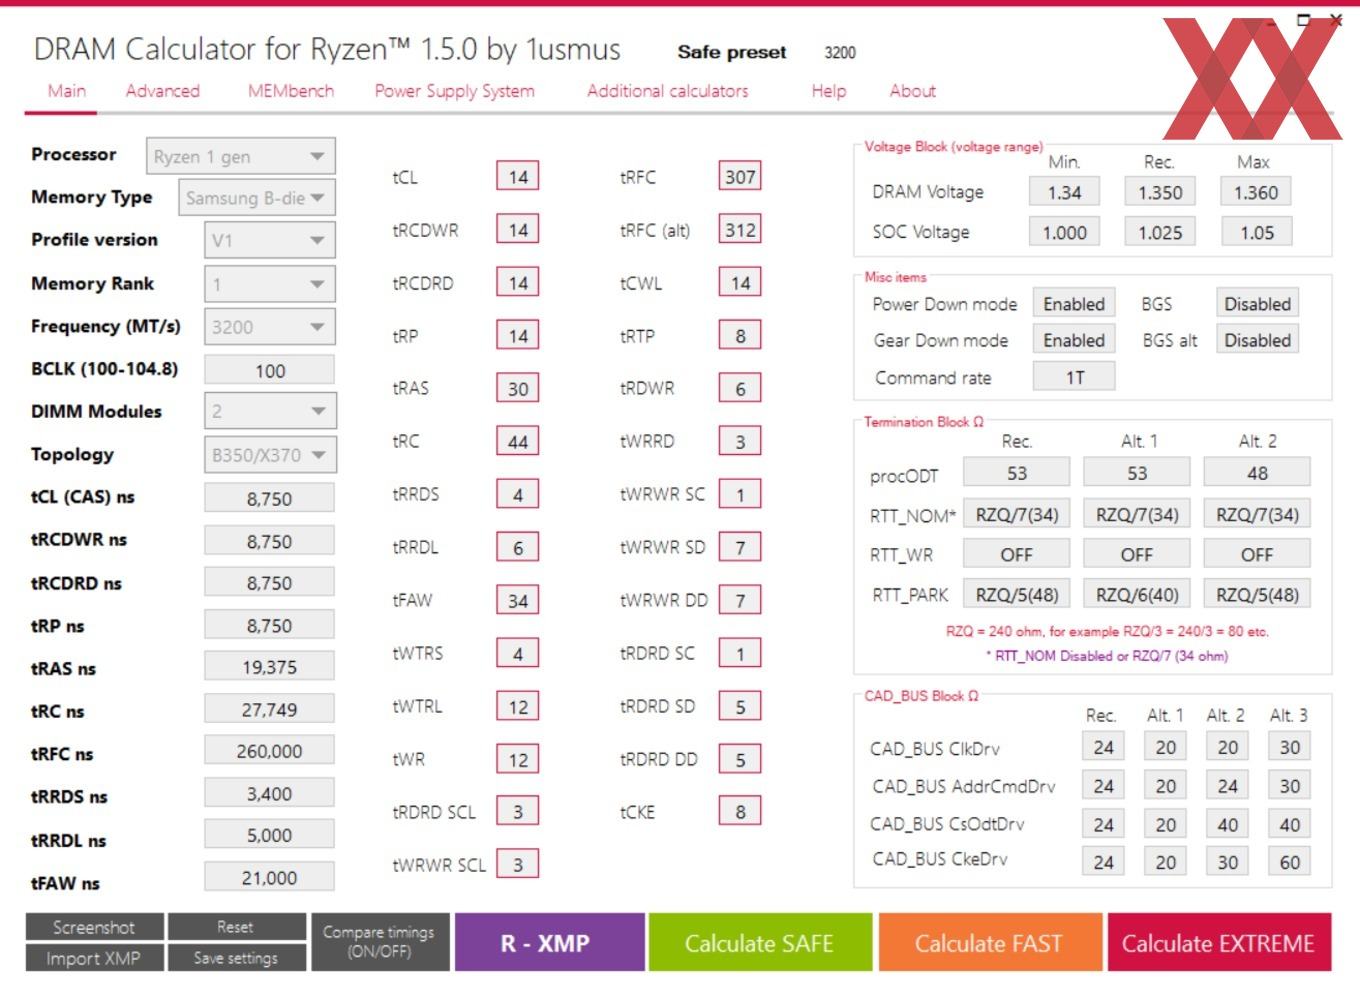
Task: Click the DRAM Voltage Rec. 1.350 field
Action: pos(1160,193)
